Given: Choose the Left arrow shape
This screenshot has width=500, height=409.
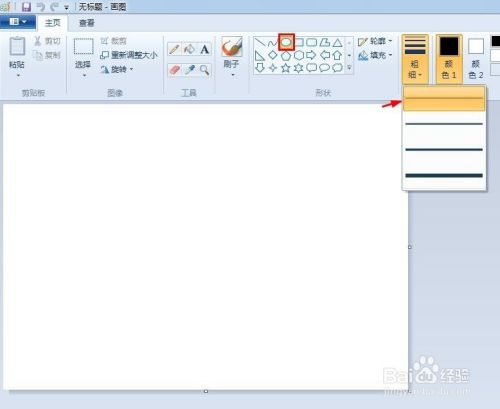Looking at the screenshot, I should [325, 55].
